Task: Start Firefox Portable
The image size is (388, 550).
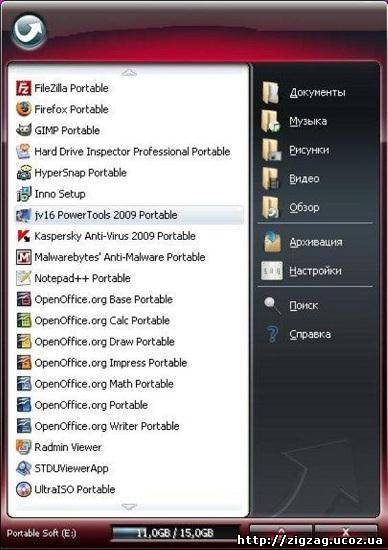Action: [129, 109]
